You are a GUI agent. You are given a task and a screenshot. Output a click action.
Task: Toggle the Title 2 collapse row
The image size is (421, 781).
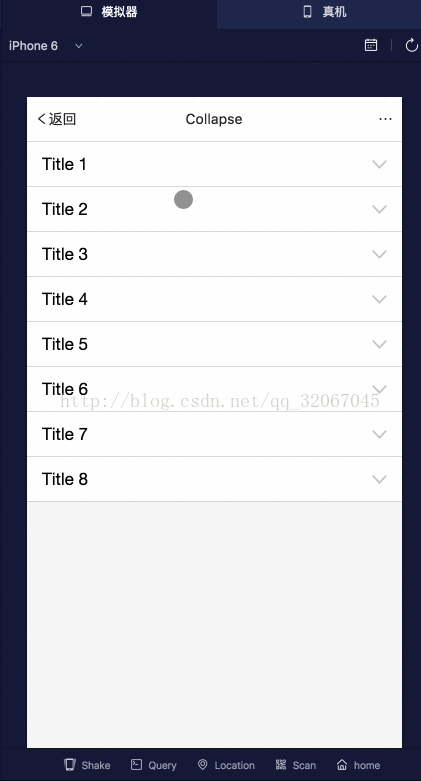click(x=214, y=209)
